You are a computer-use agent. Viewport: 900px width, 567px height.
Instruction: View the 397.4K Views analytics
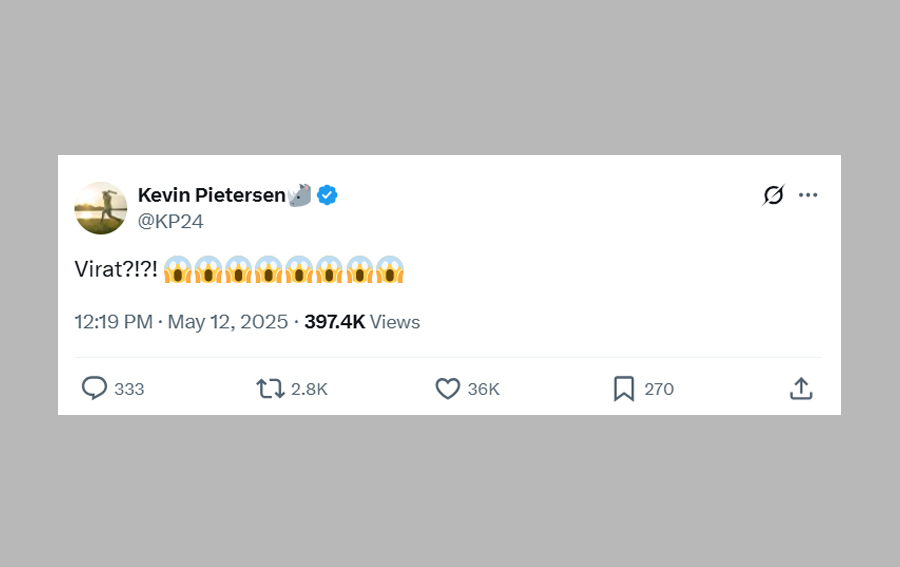point(362,322)
